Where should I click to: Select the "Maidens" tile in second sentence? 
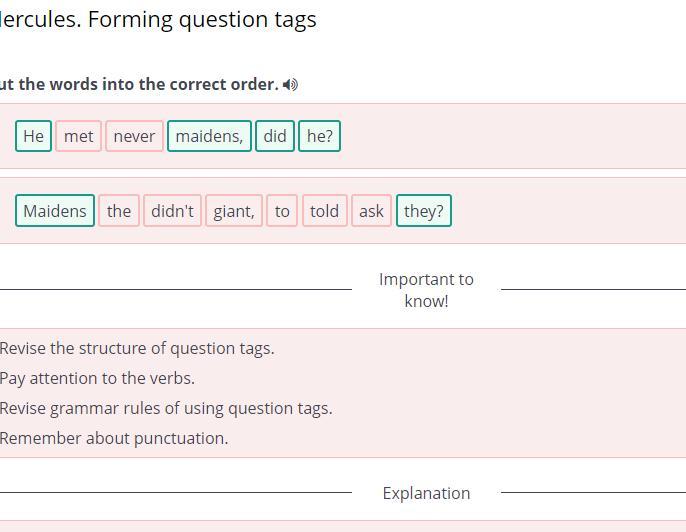[55, 211]
